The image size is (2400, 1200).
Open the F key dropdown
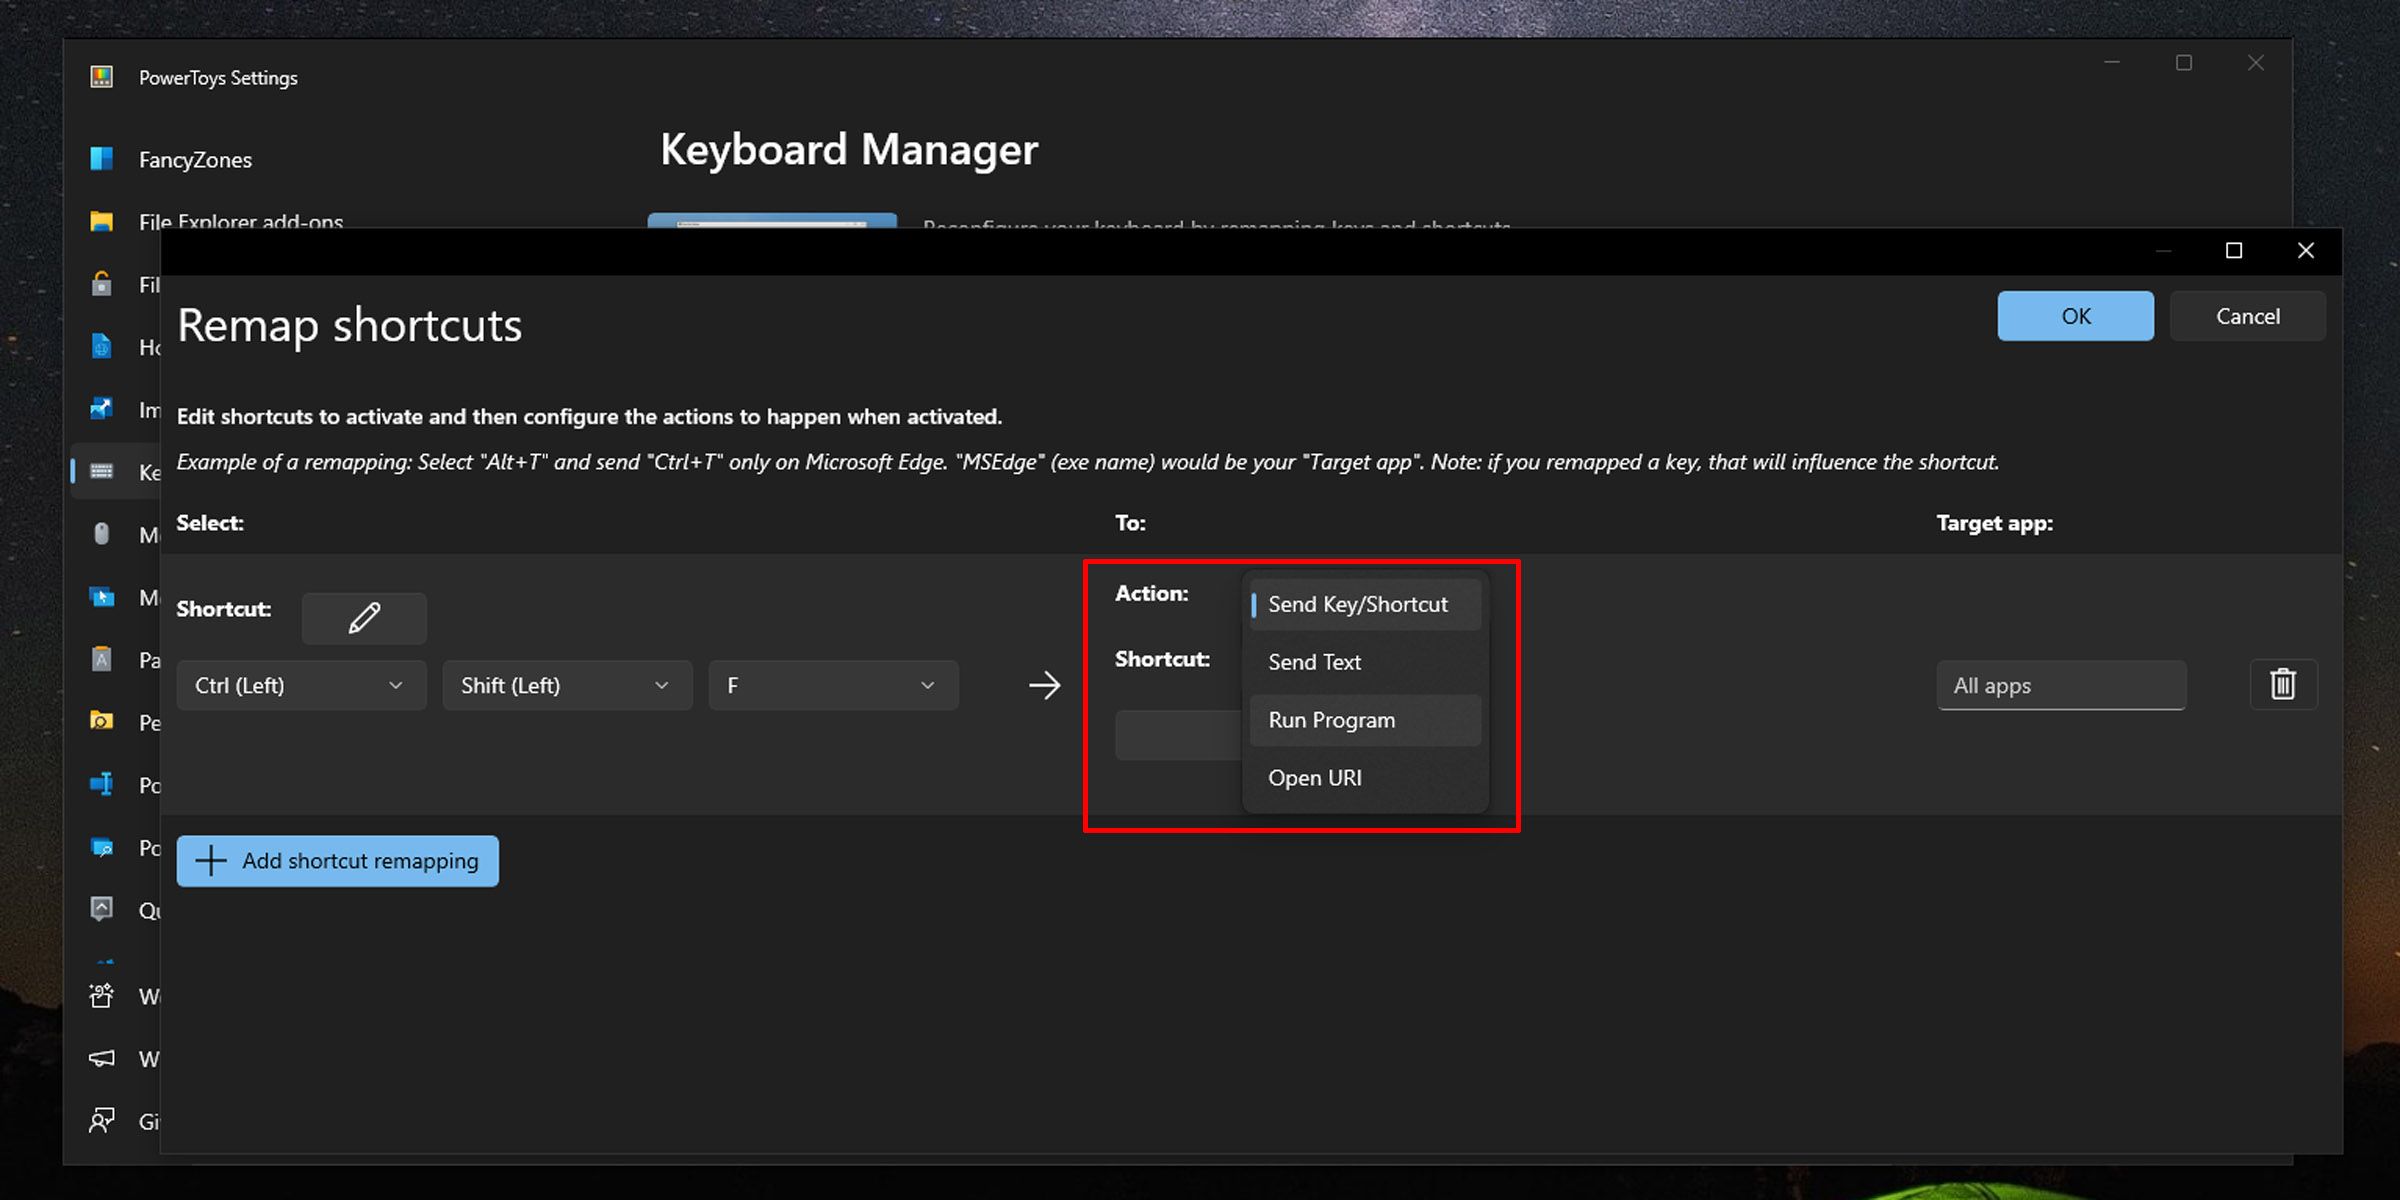833,686
